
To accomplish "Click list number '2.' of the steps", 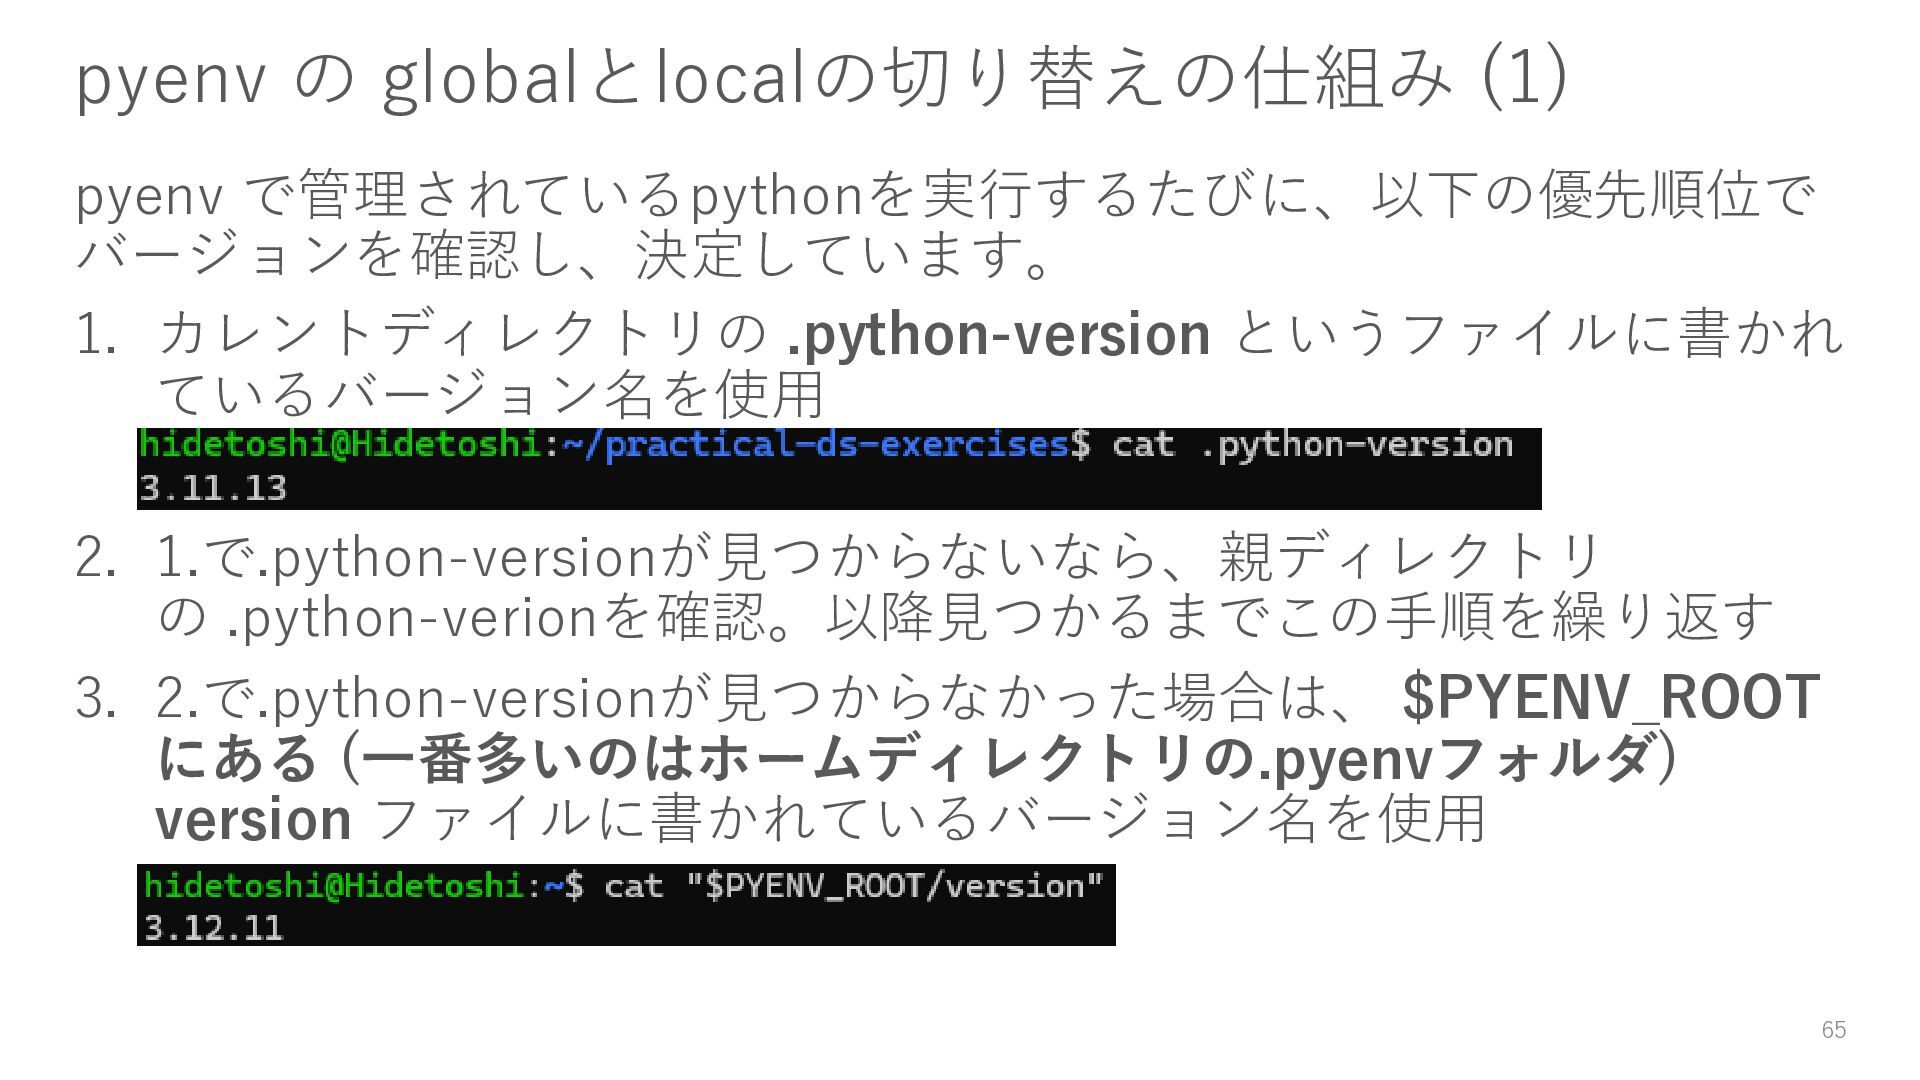I will pos(96,558).
